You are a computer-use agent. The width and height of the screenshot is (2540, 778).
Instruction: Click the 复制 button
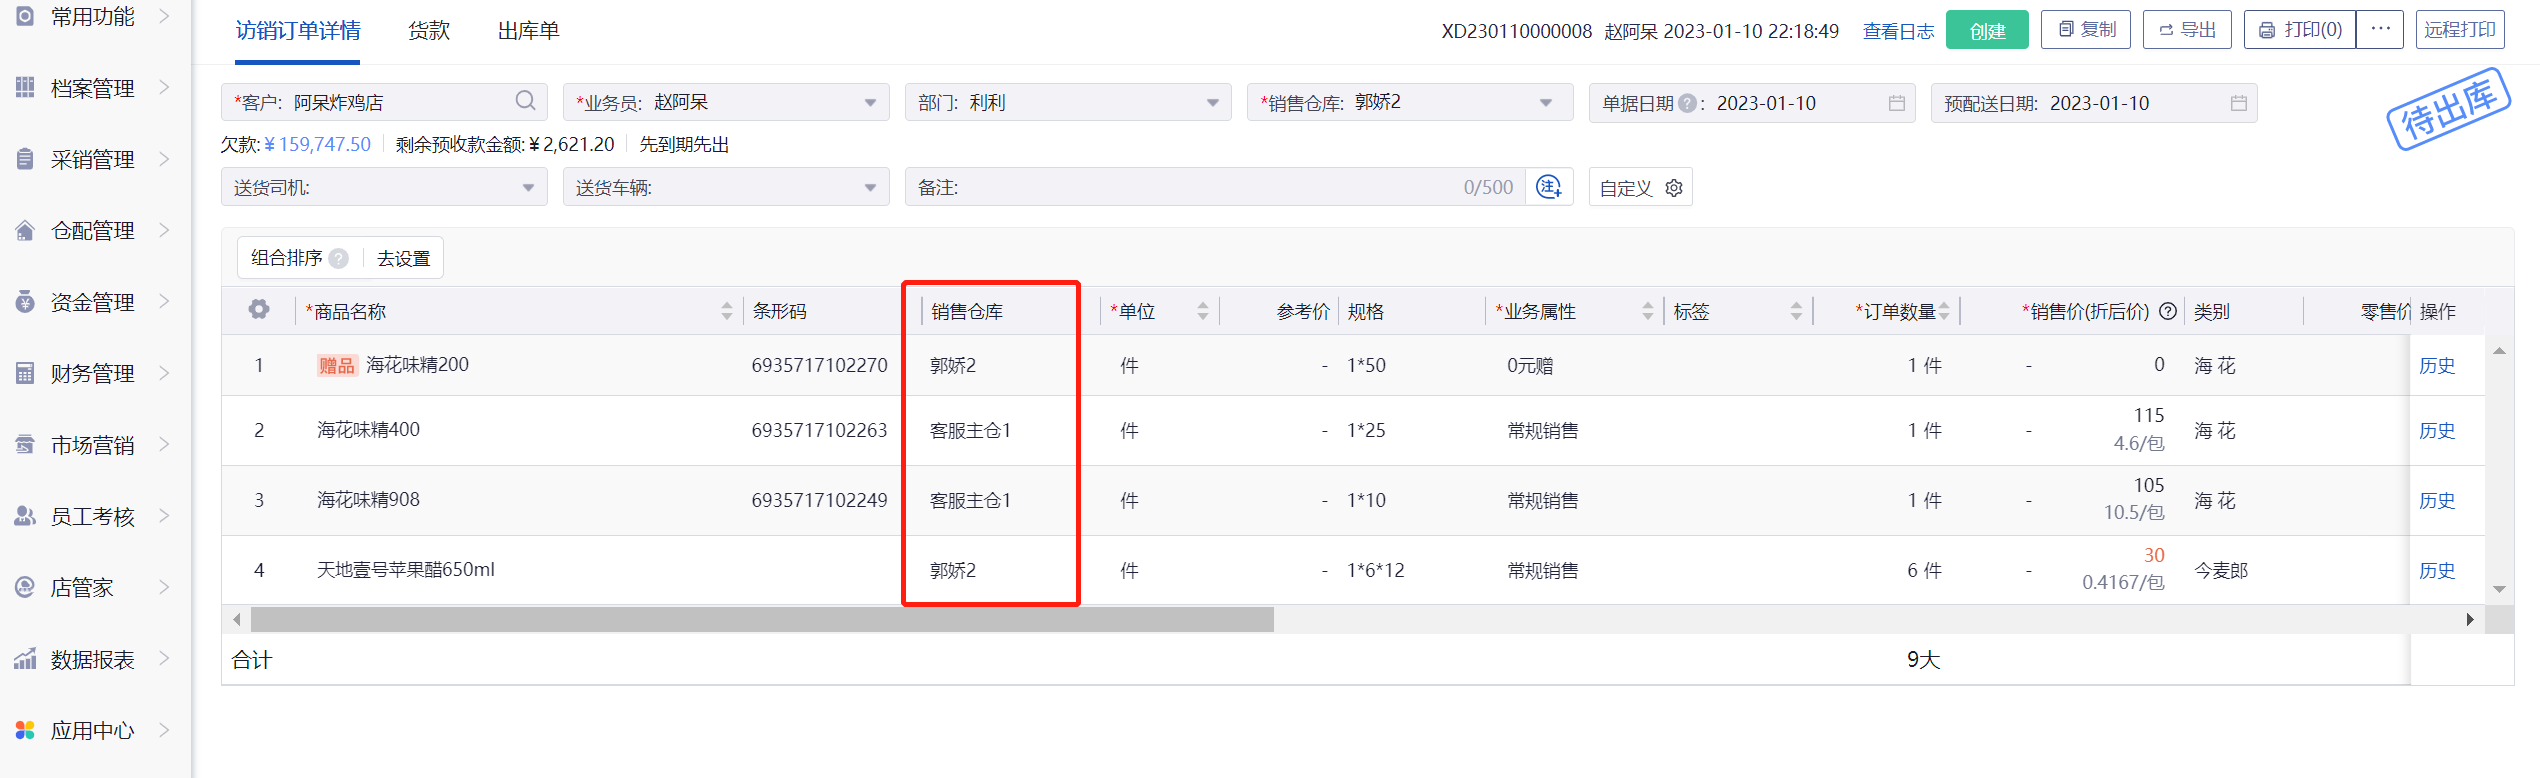pyautogui.click(x=2086, y=29)
